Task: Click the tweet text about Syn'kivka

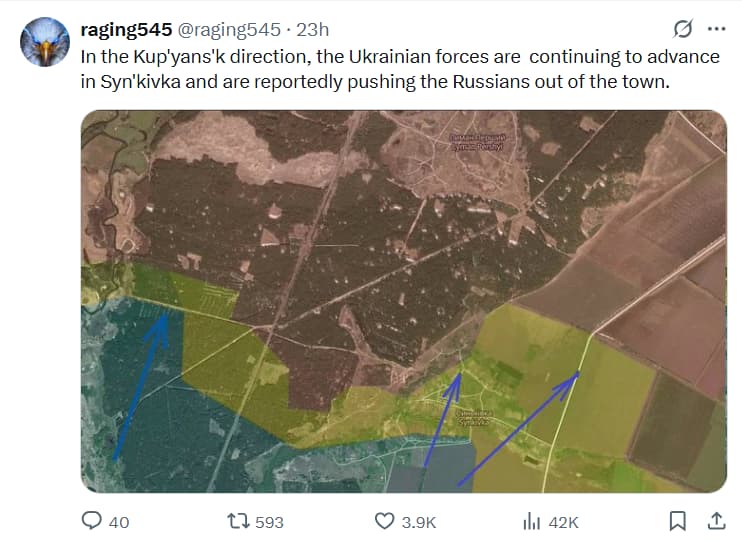Action: click(400, 69)
